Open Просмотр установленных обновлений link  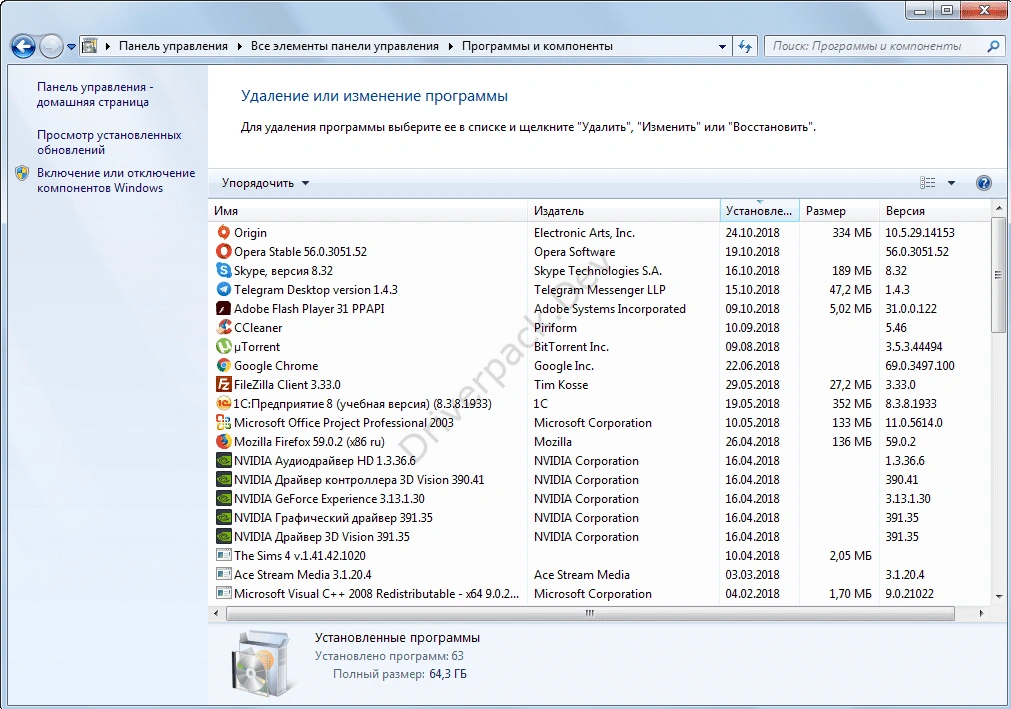(109, 142)
